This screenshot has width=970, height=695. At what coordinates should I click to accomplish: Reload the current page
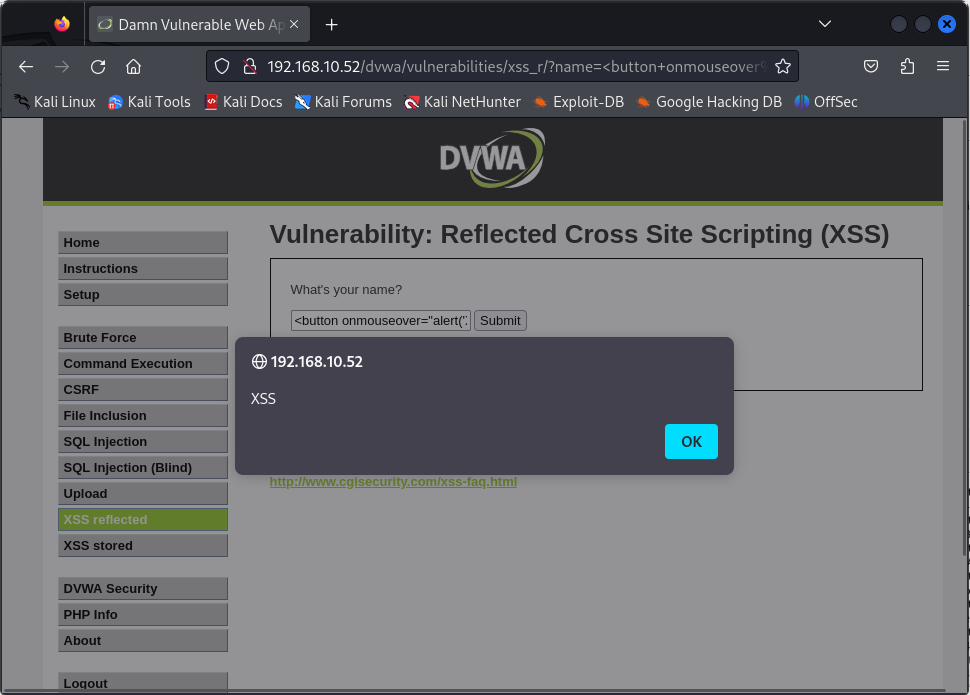[x=98, y=66]
